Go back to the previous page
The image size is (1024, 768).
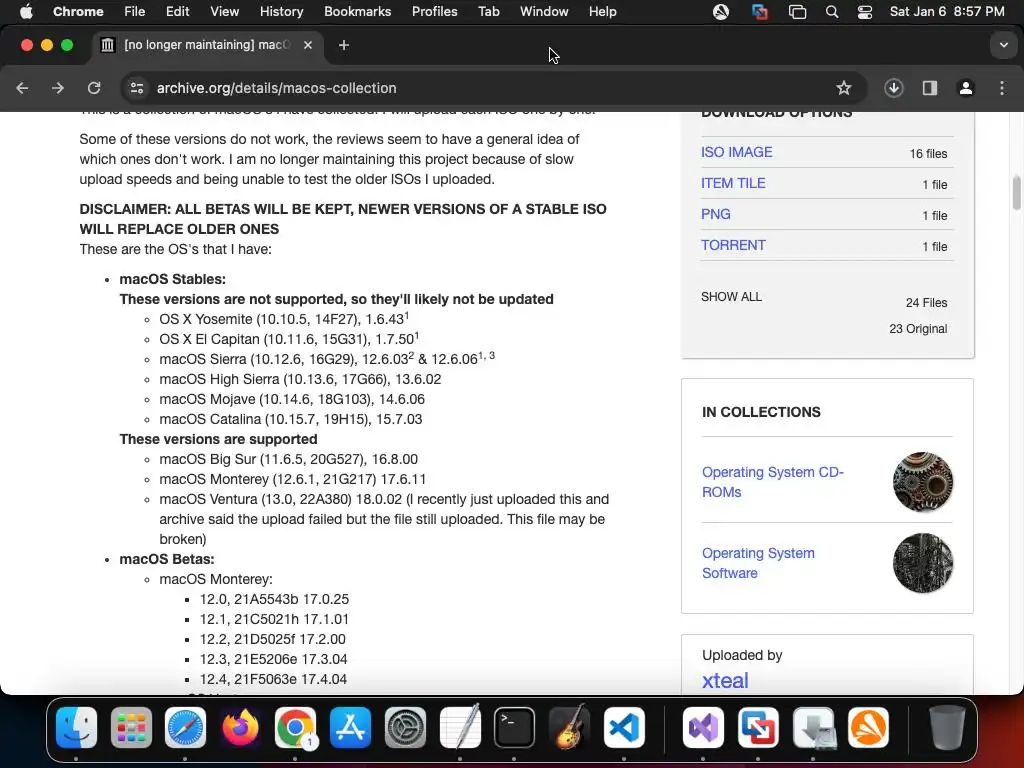point(22,88)
